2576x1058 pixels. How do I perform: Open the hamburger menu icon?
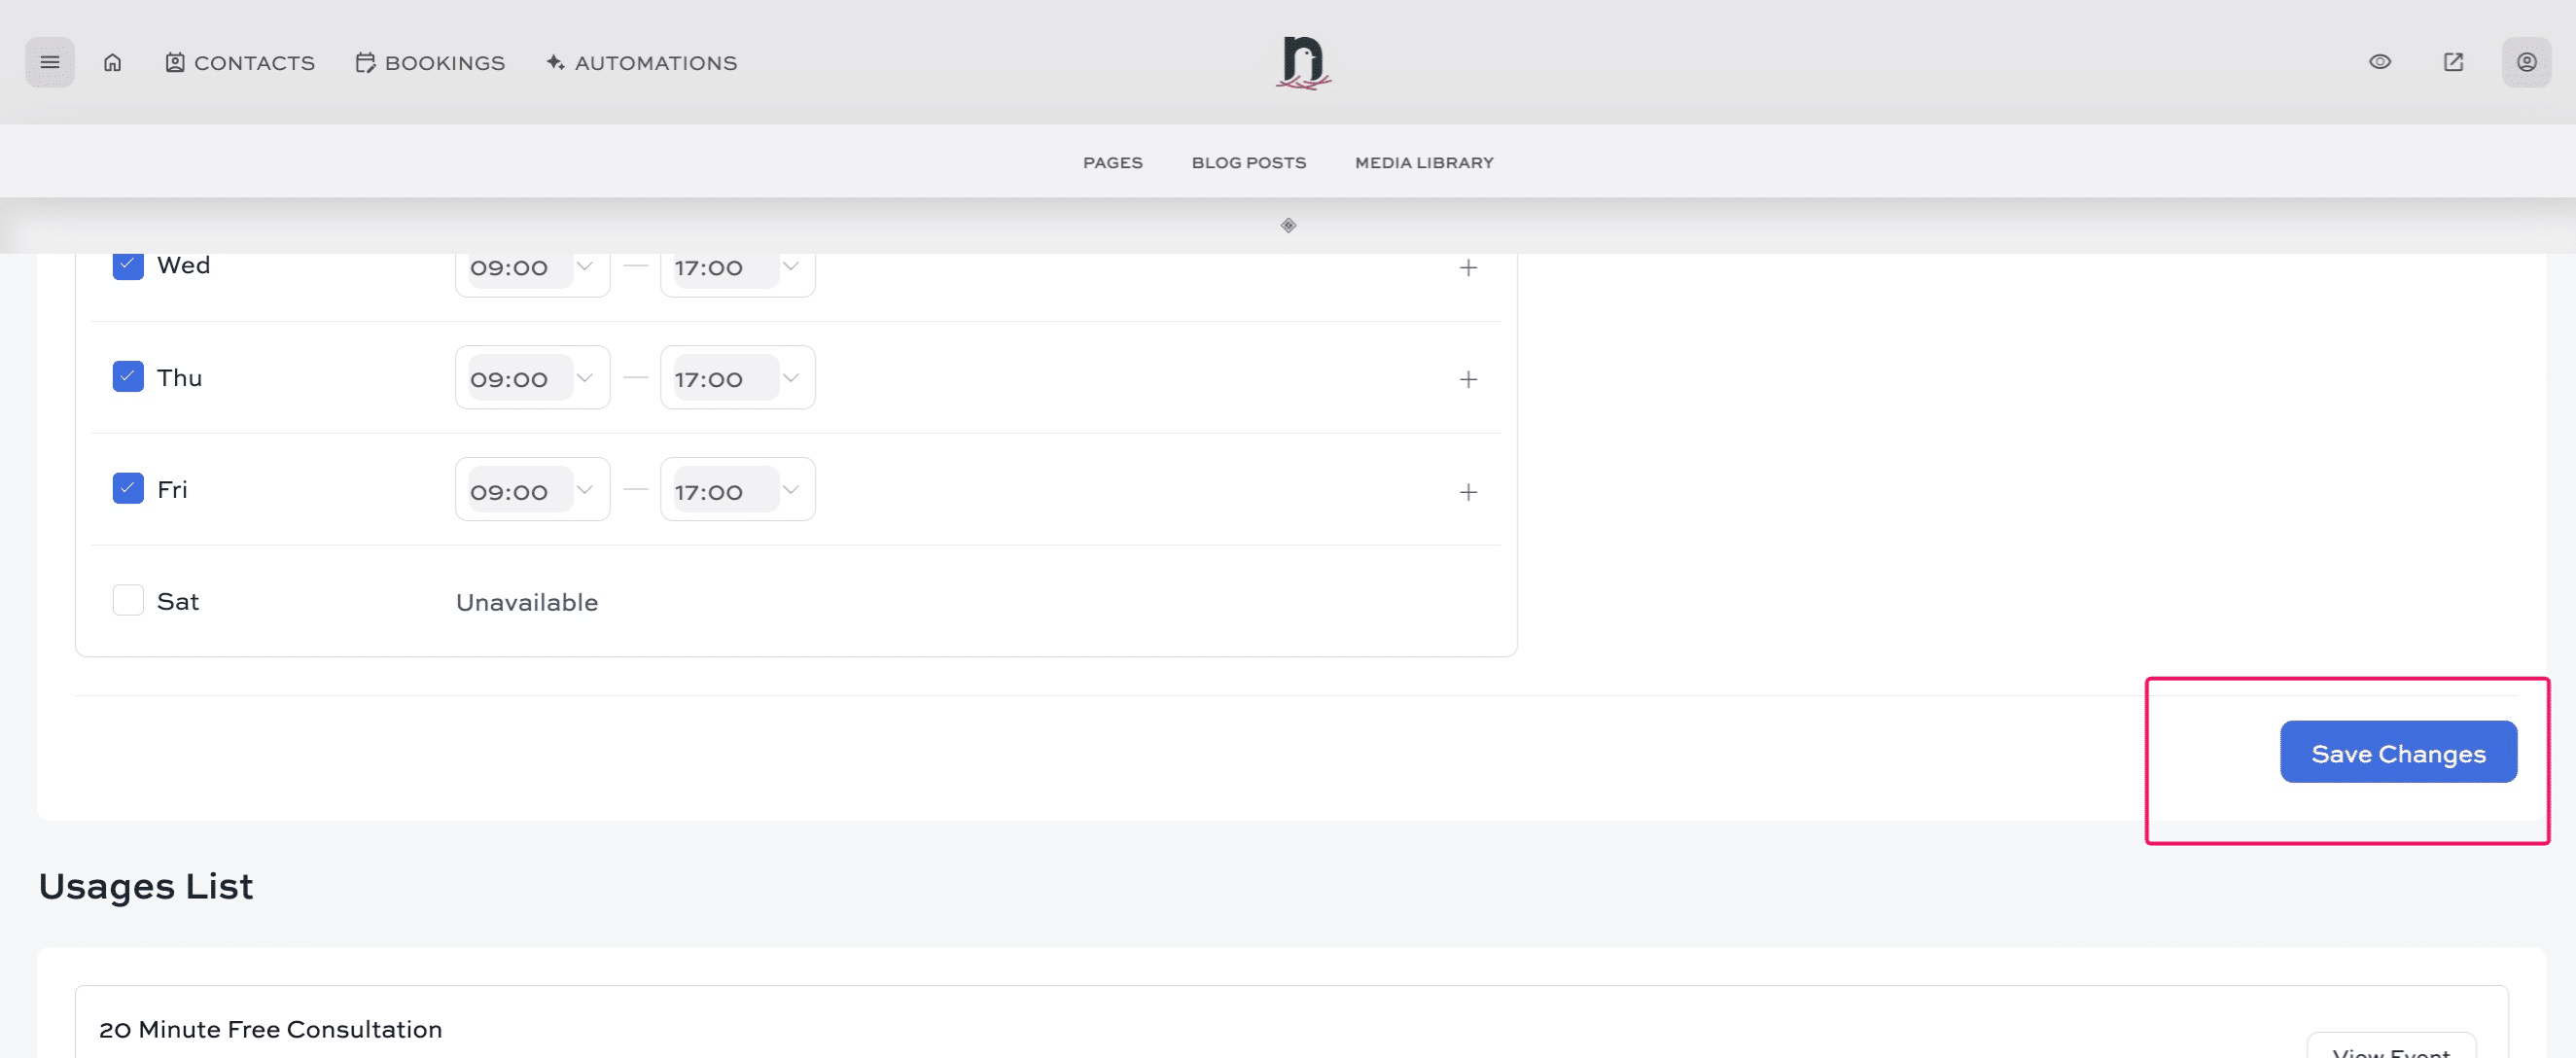pos(49,62)
